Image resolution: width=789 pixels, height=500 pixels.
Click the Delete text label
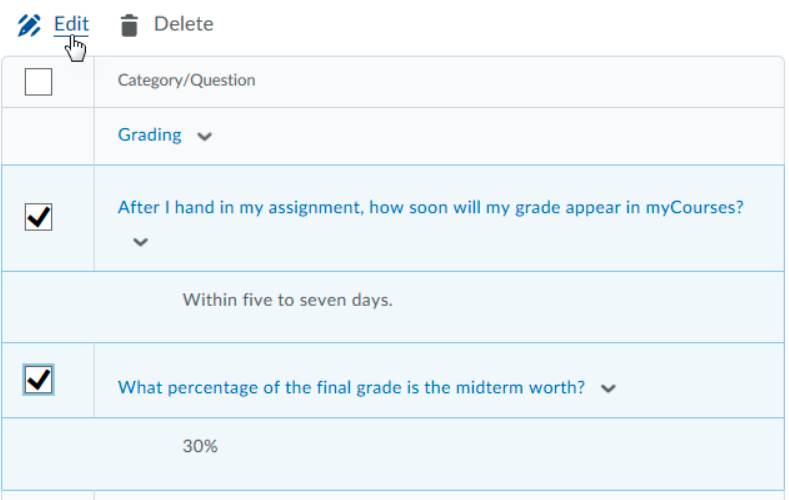click(183, 24)
